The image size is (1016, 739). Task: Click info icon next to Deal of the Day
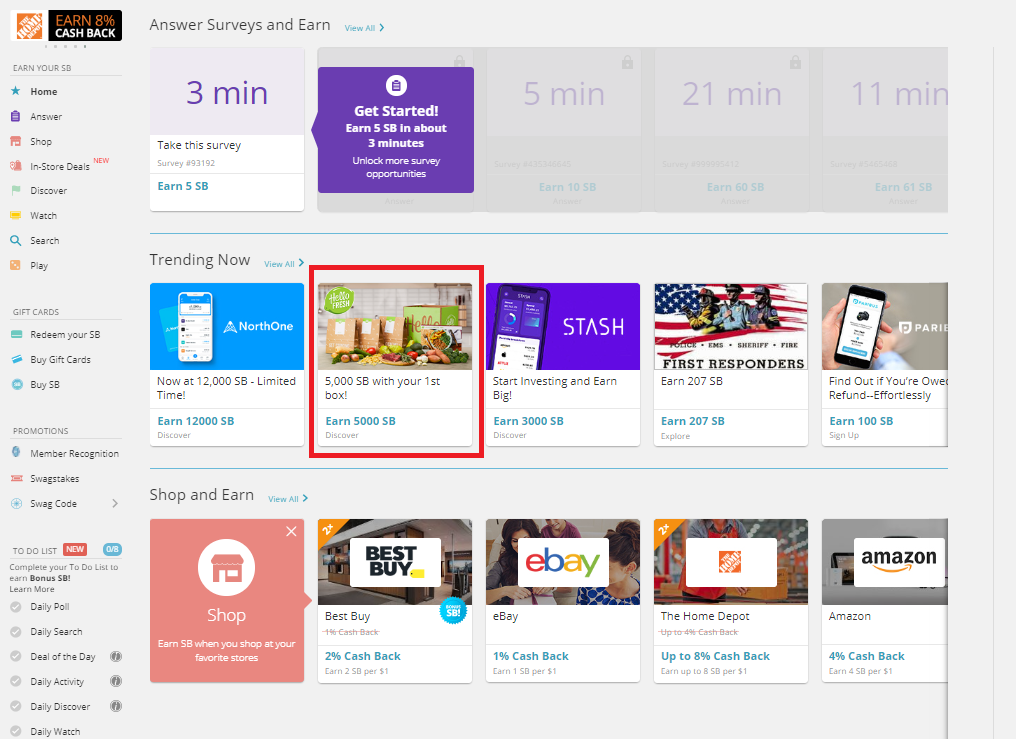(x=116, y=656)
